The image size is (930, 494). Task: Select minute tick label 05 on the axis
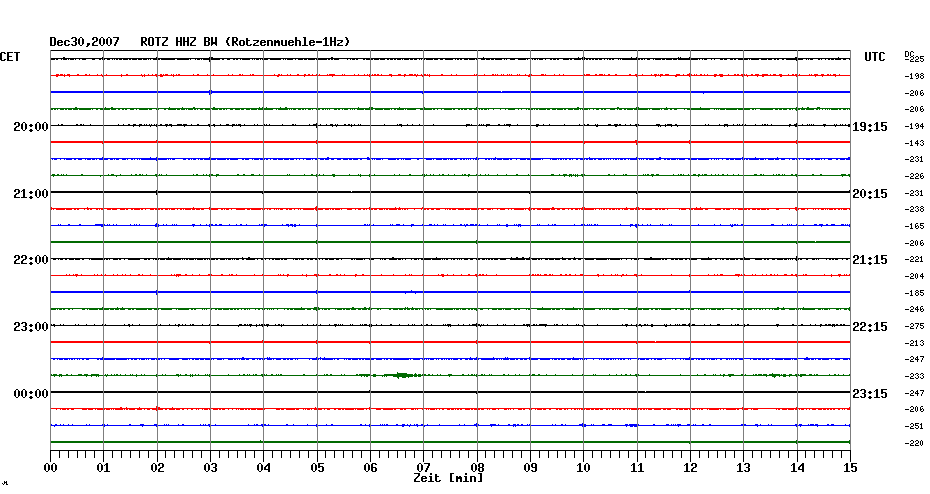tap(317, 468)
